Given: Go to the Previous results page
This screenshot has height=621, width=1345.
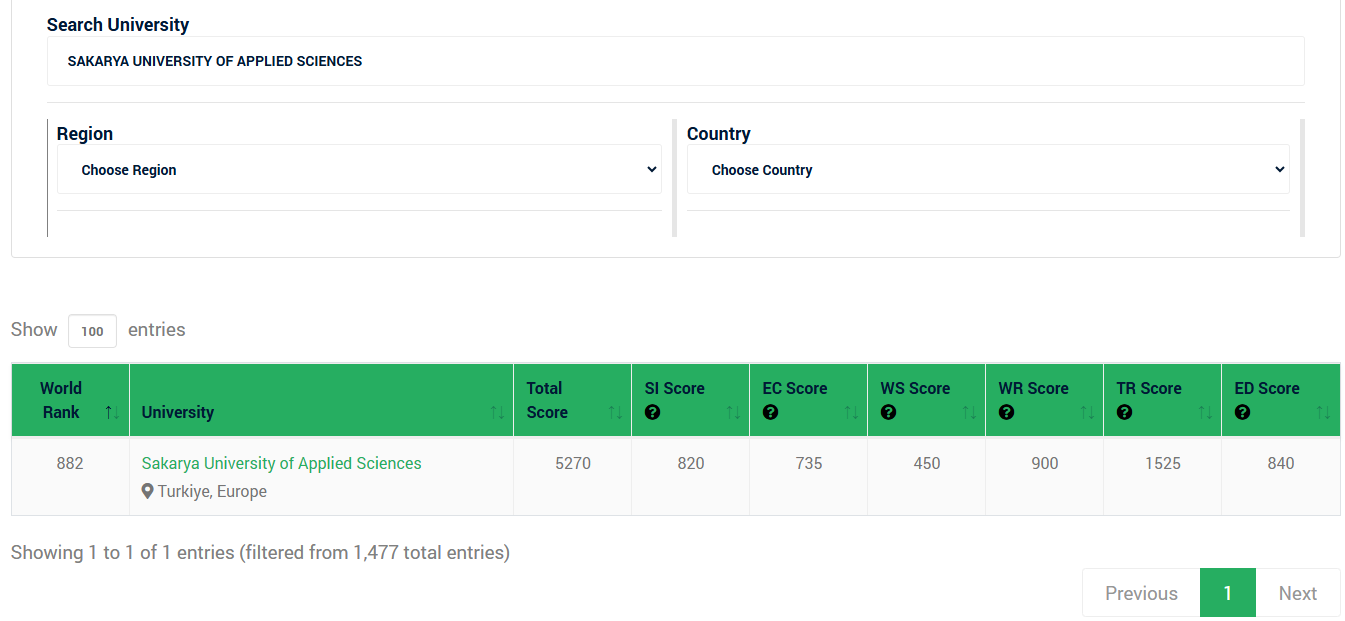Looking at the screenshot, I should click(1141, 593).
